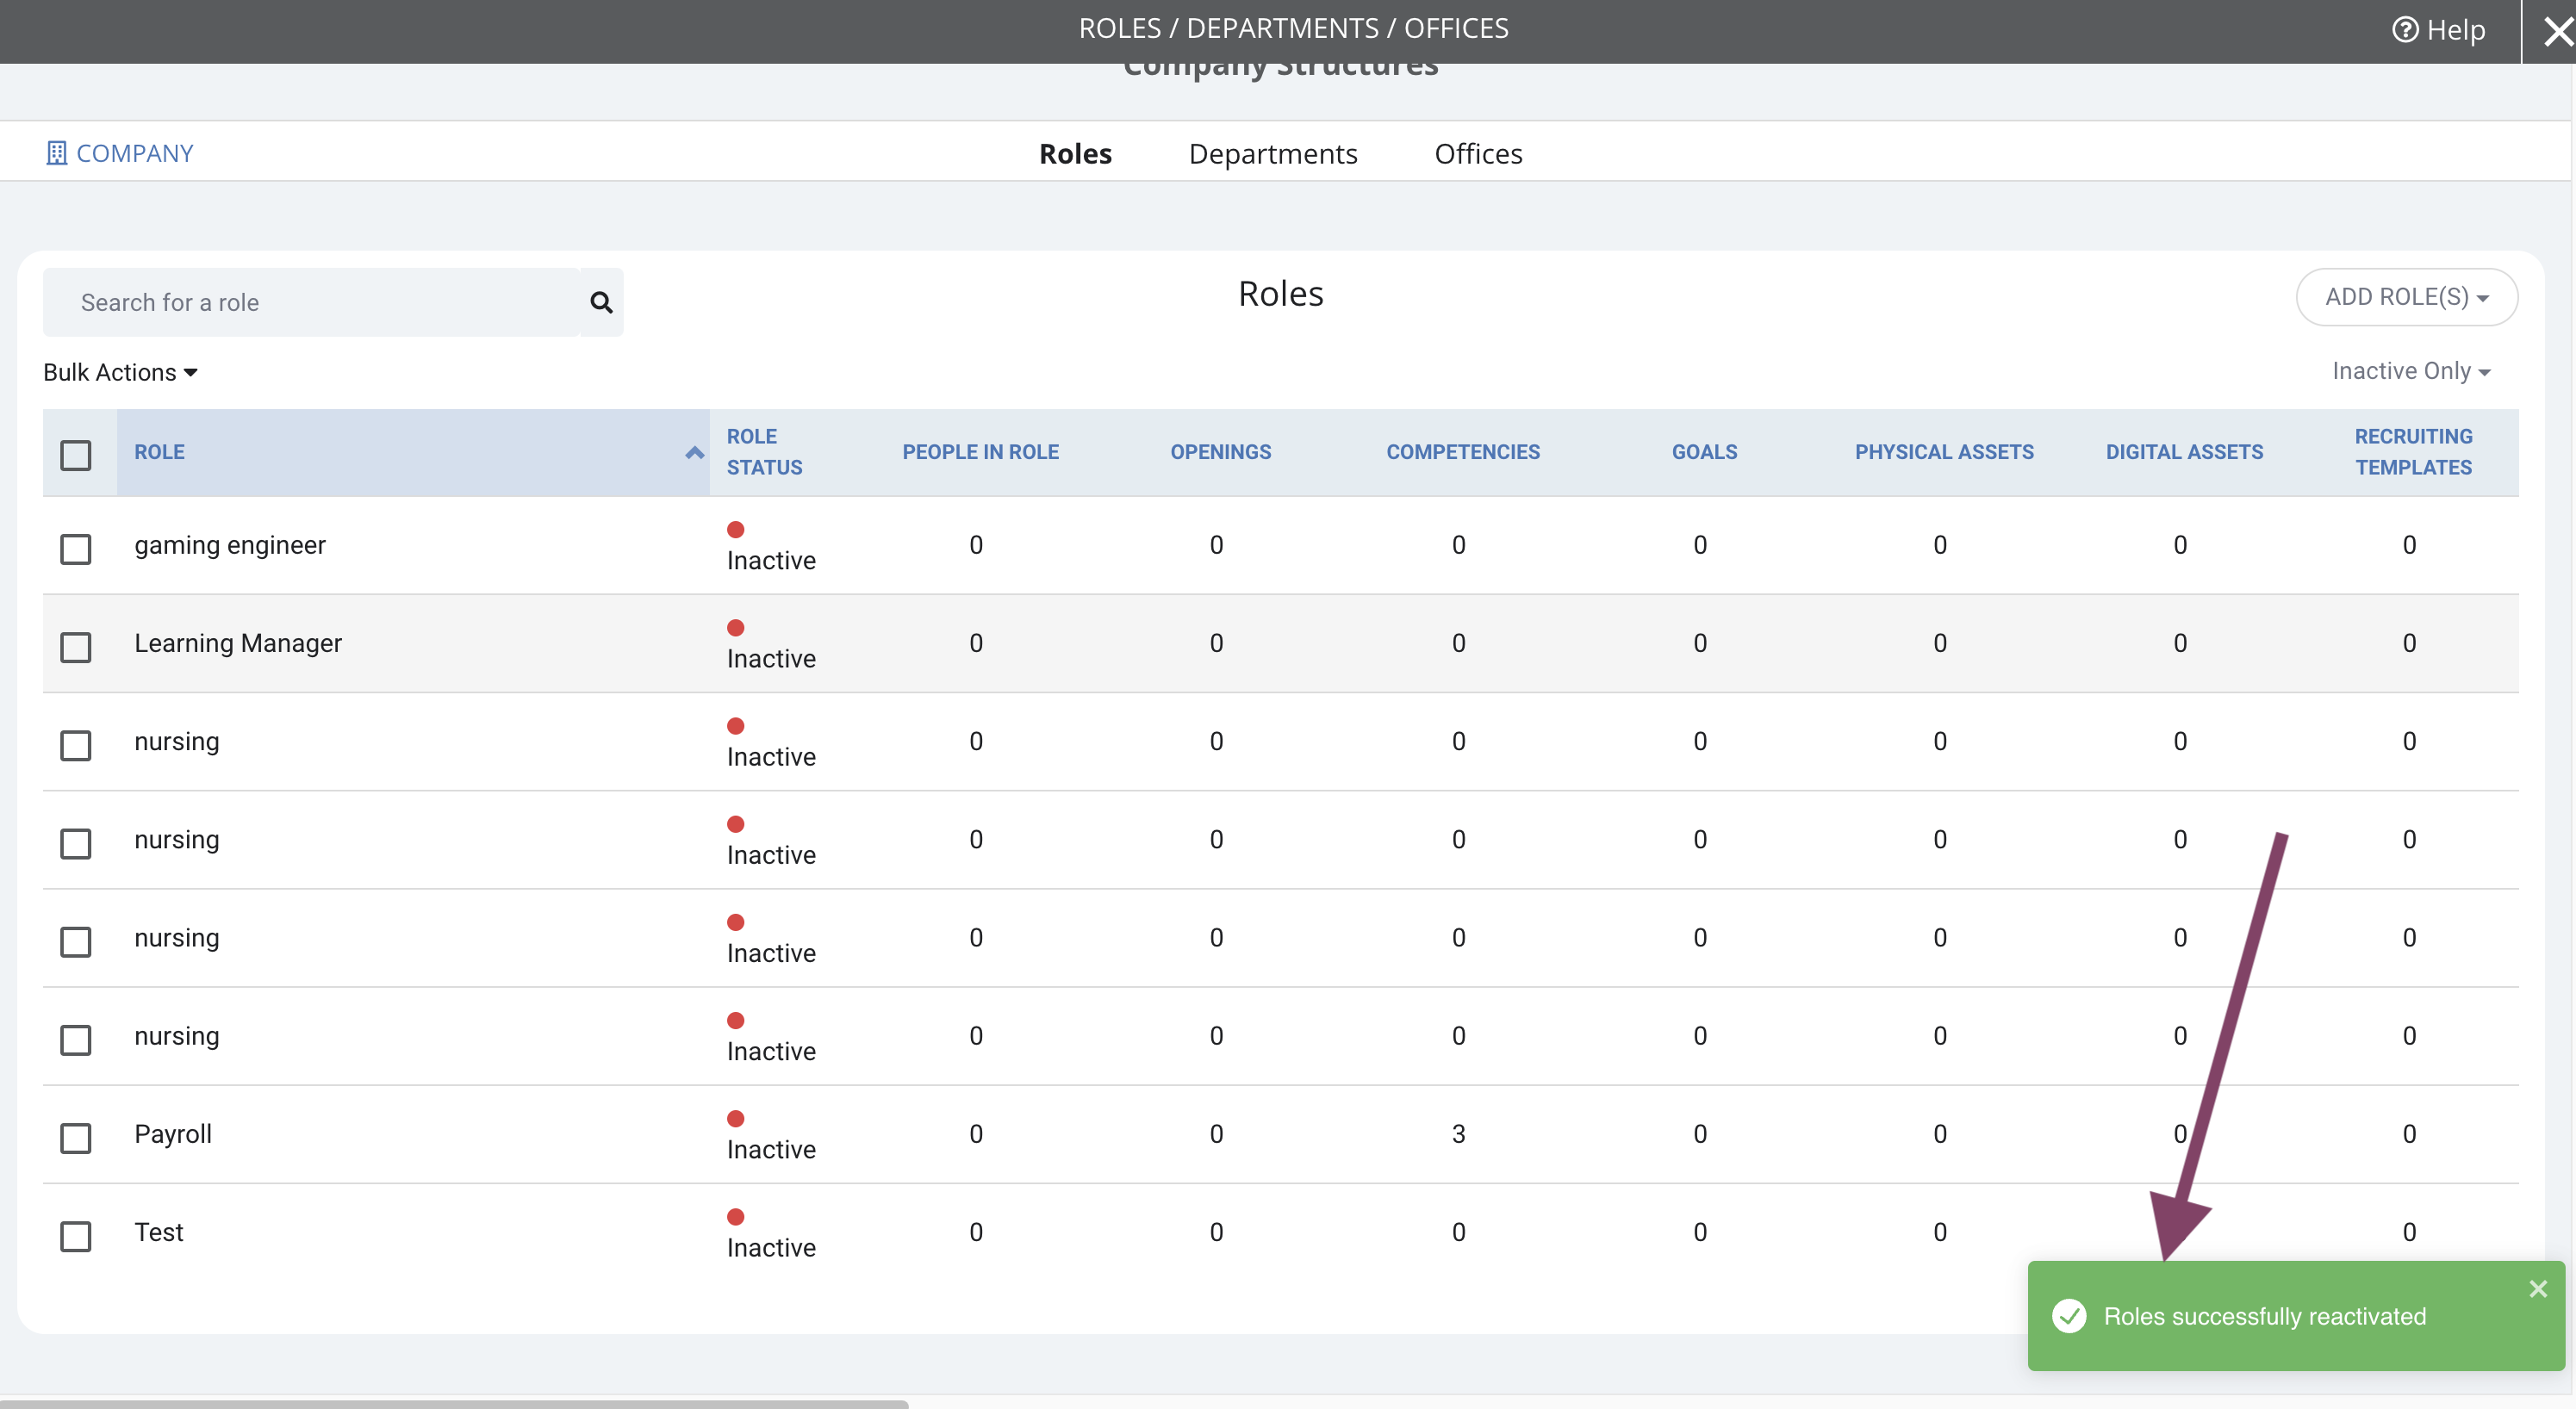Check the Learning Manager row checkbox
This screenshot has height=1409, width=2576.
pyautogui.click(x=76, y=646)
